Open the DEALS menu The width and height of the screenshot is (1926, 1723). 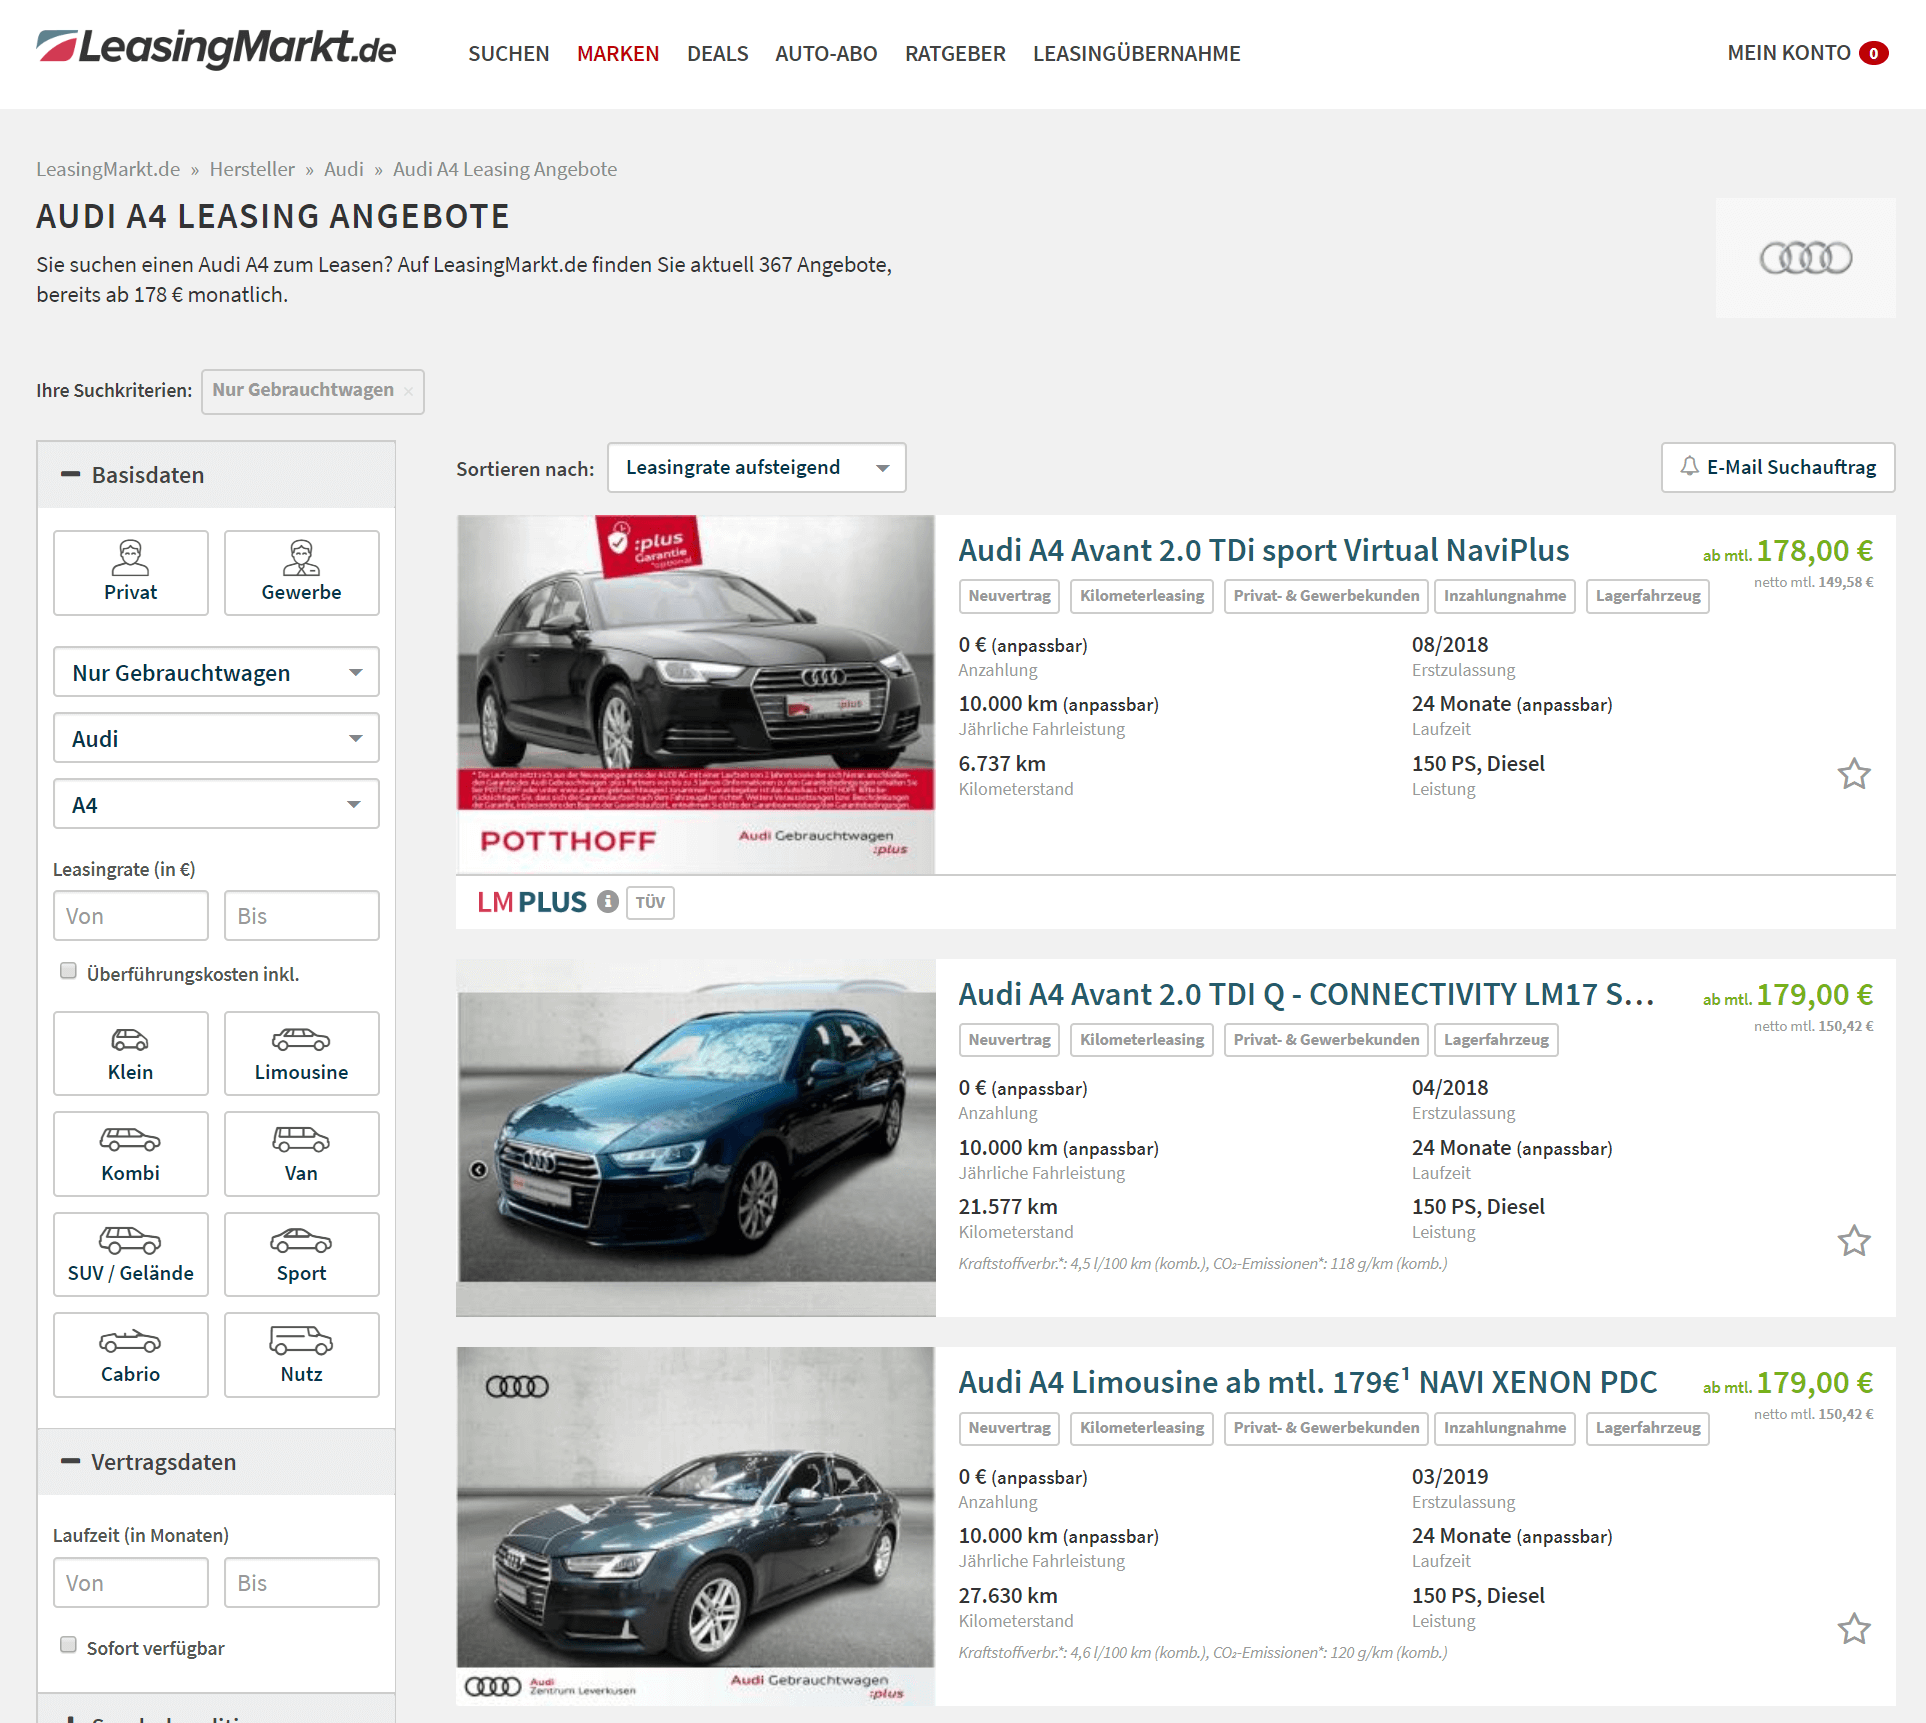pyautogui.click(x=717, y=53)
